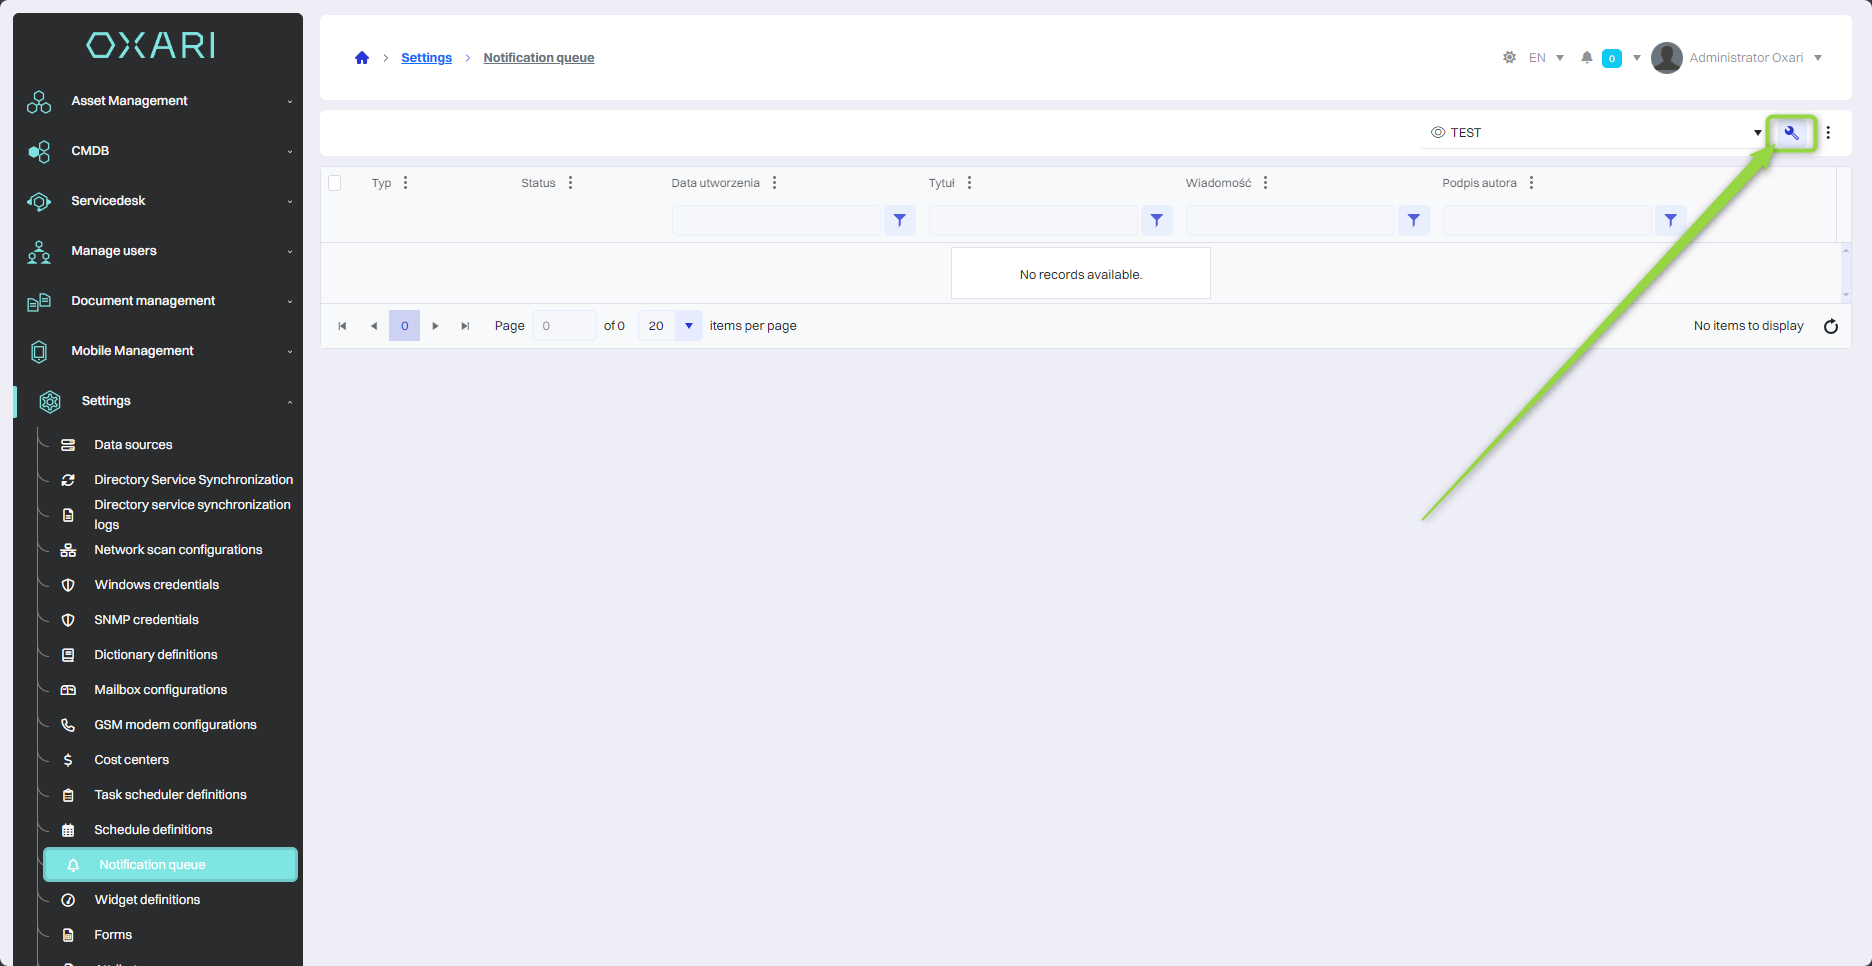
Task: Click the home icon in the breadcrumb
Action: click(362, 58)
